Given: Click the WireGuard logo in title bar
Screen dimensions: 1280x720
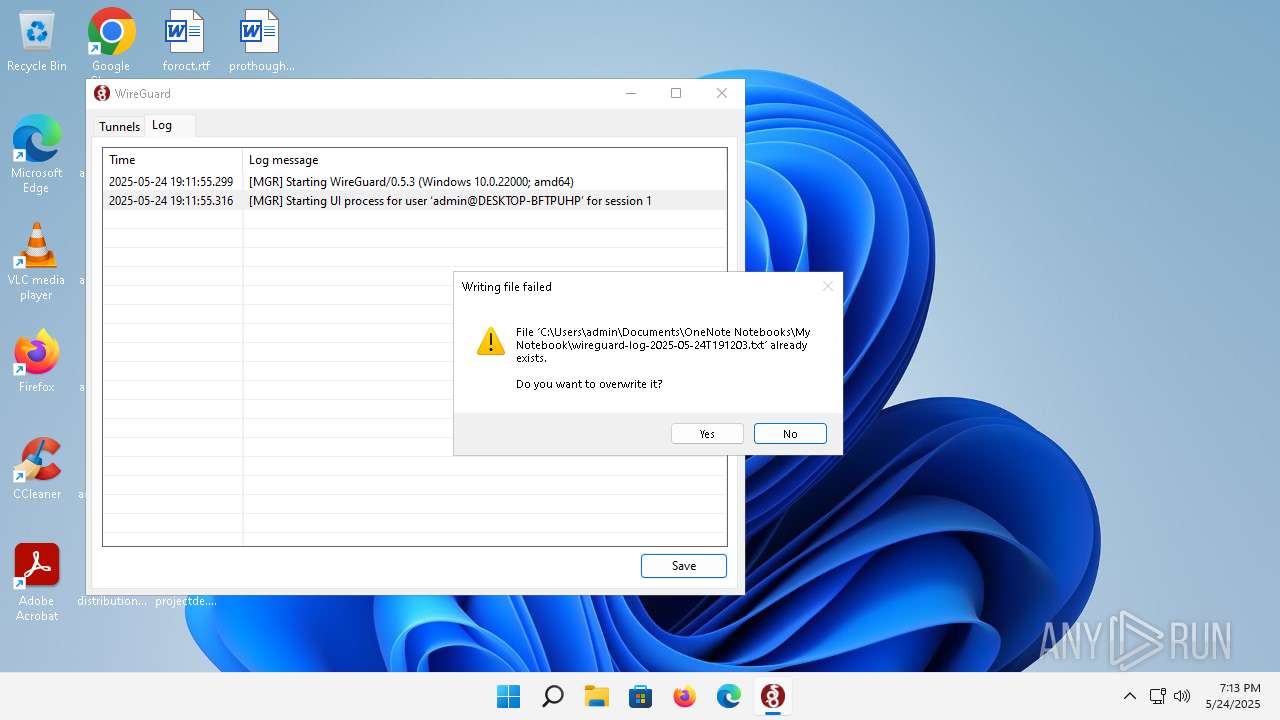Looking at the screenshot, I should [x=102, y=93].
